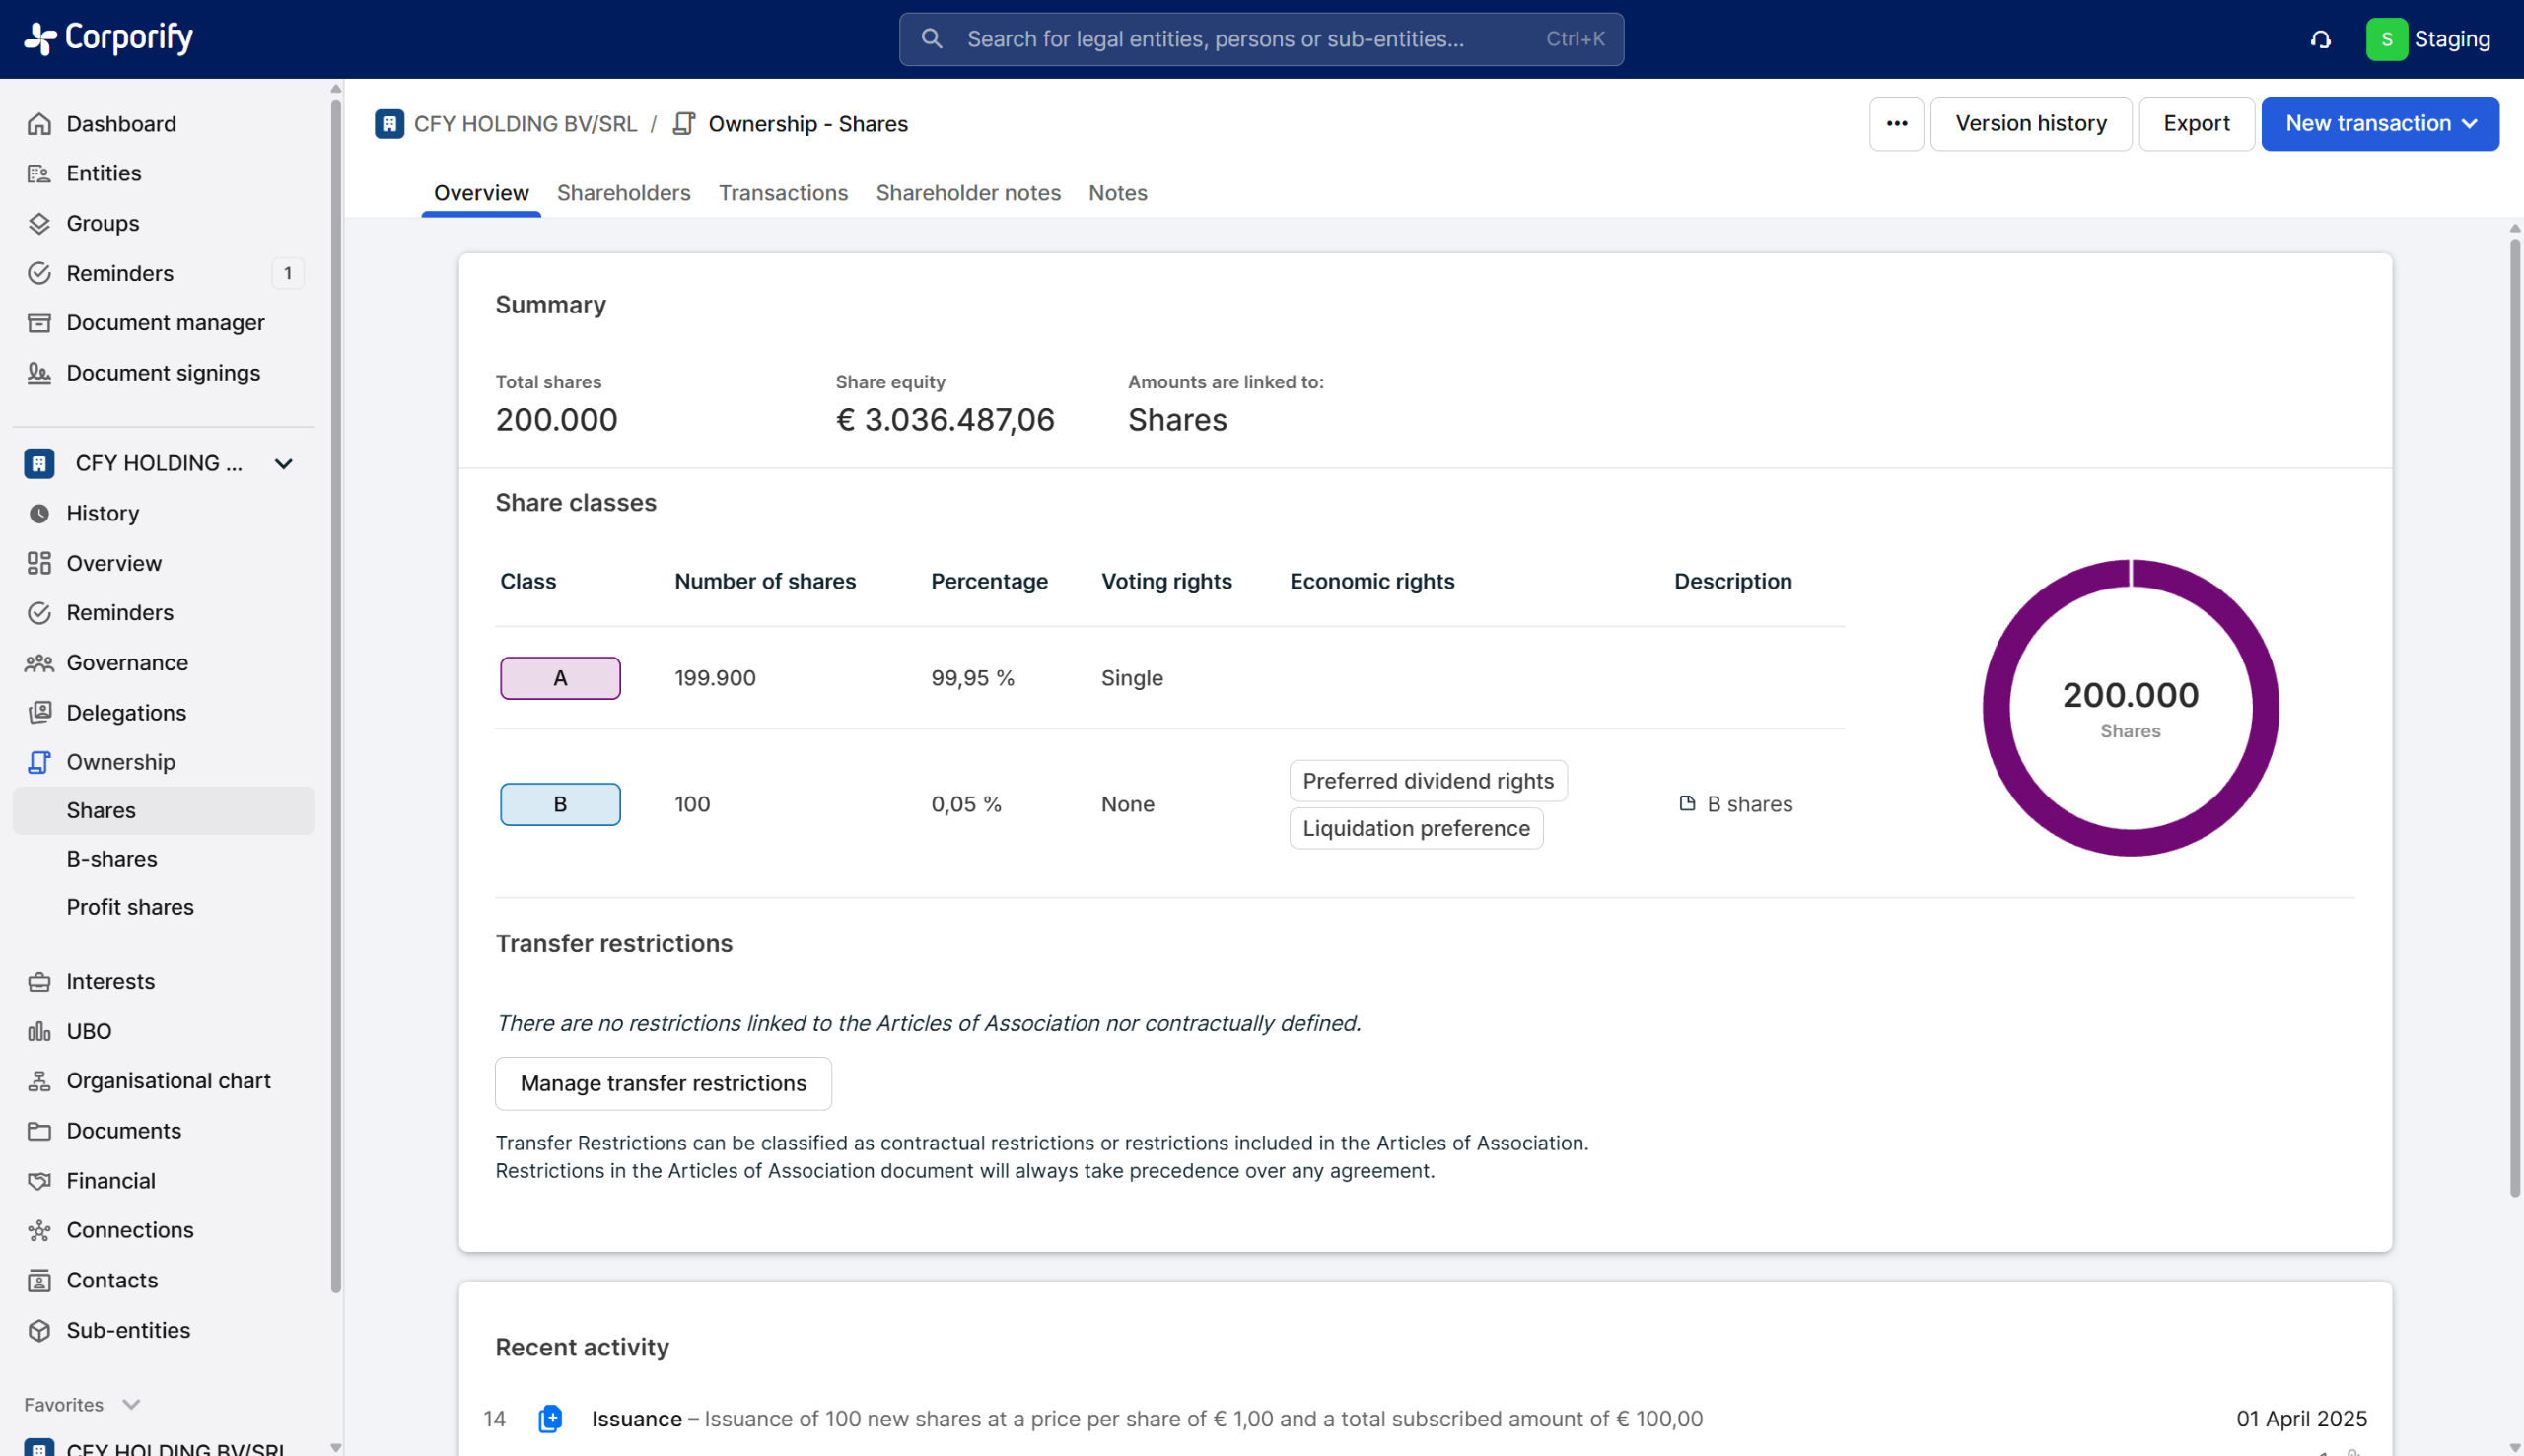
Task: Select B-shares in the sidebar
Action: click(x=111, y=859)
